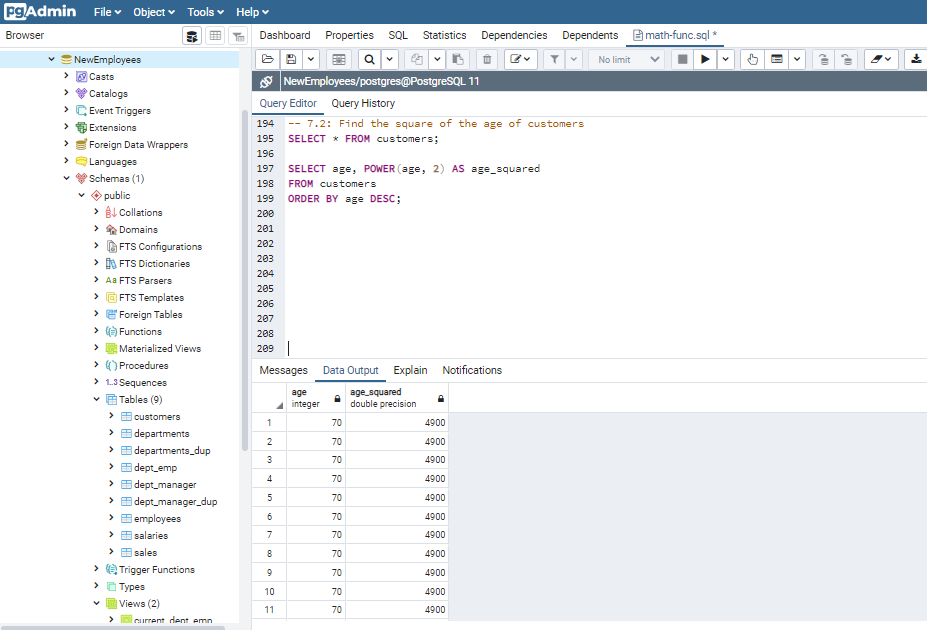The width and height of the screenshot is (927, 630).
Task: Click the Filter funnel icon in toolbar
Action: pyautogui.click(x=554, y=60)
